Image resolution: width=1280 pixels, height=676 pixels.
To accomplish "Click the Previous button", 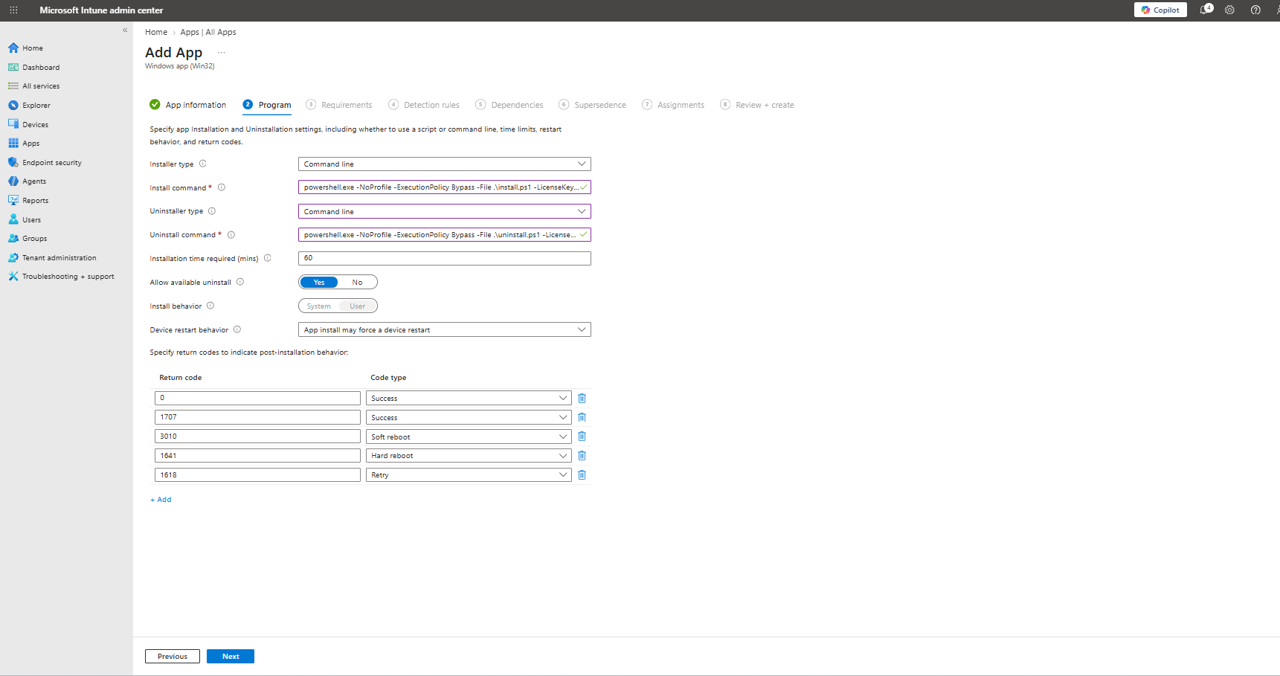I will coord(172,656).
